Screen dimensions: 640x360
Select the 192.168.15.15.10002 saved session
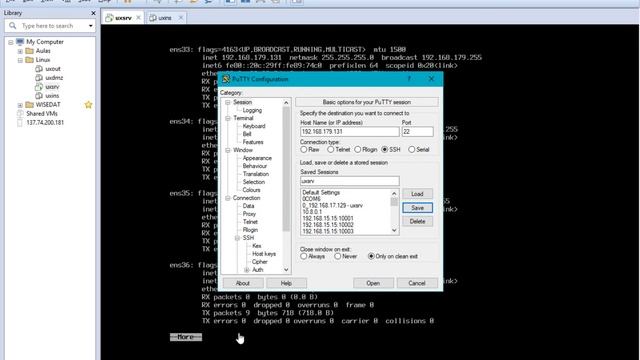point(328,225)
